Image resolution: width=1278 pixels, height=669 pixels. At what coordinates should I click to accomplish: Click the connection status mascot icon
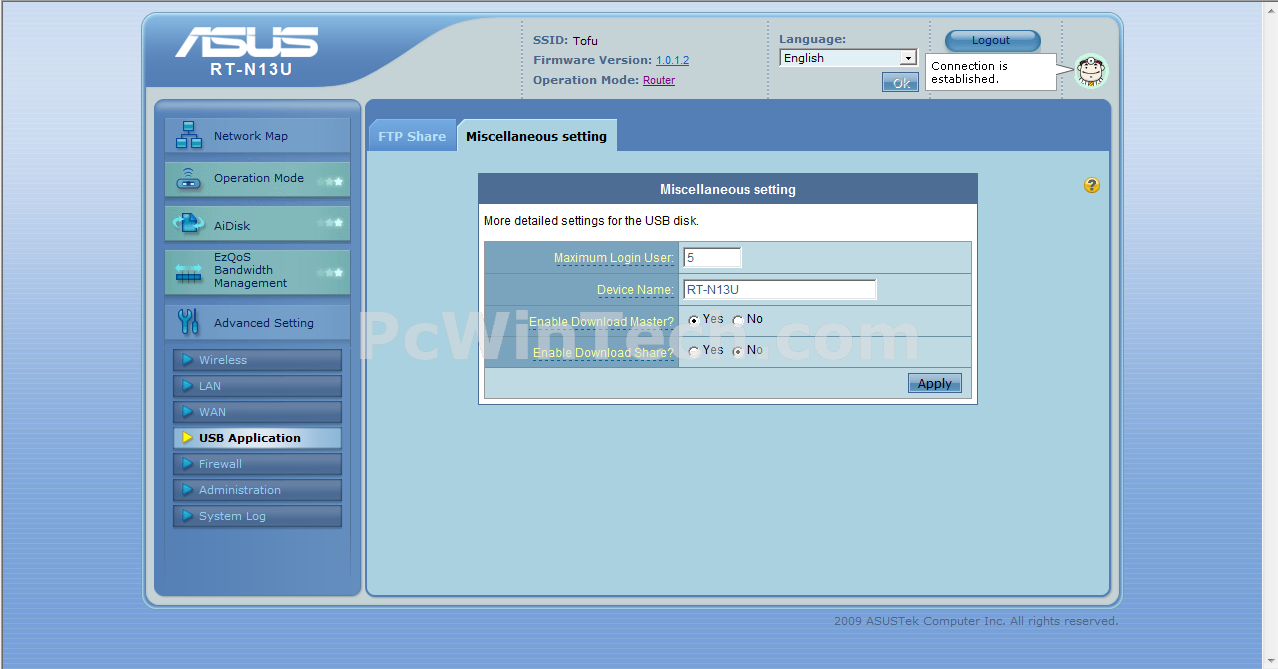pyautogui.click(x=1091, y=71)
